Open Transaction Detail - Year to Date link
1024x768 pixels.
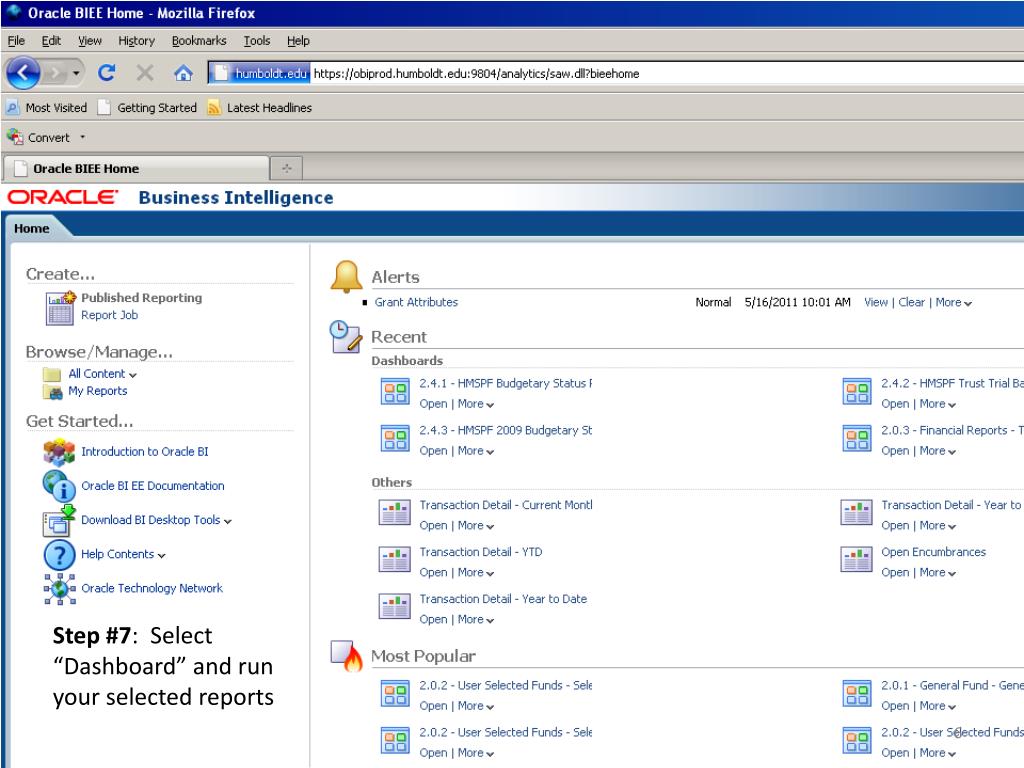(503, 599)
